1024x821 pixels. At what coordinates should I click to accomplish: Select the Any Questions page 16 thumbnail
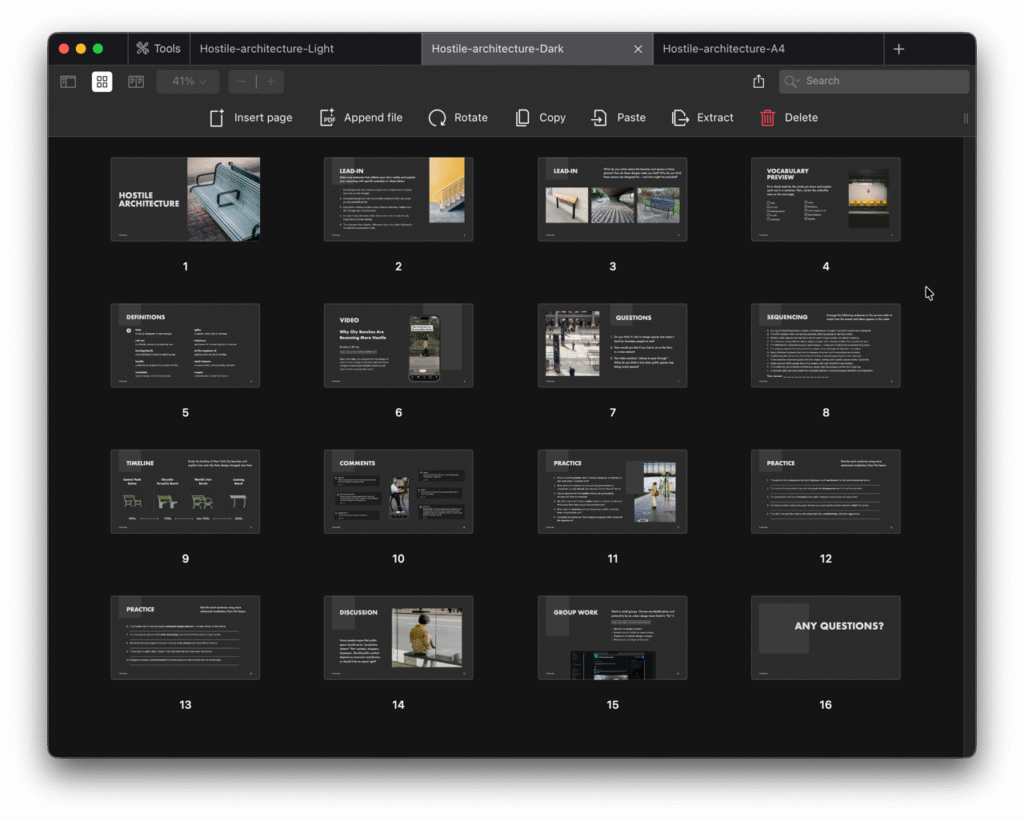click(825, 637)
